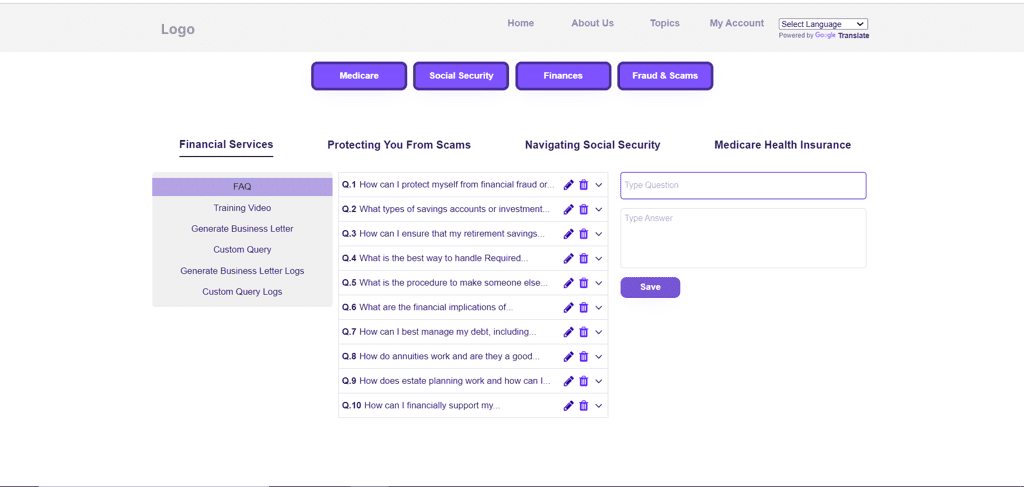This screenshot has width=1024, height=487.
Task: Expand Q.9 estate planning answer
Action: (599, 381)
